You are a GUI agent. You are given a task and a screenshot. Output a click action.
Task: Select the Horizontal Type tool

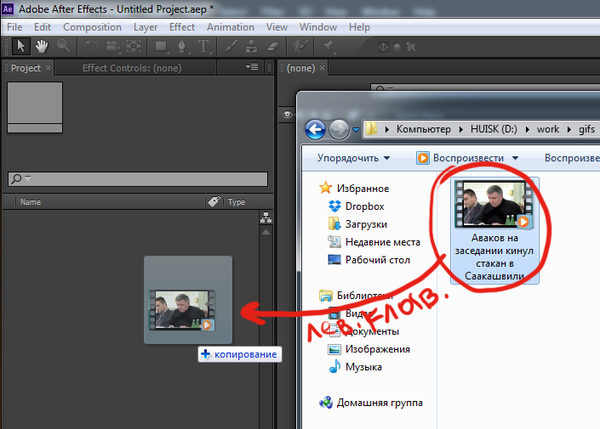(204, 47)
